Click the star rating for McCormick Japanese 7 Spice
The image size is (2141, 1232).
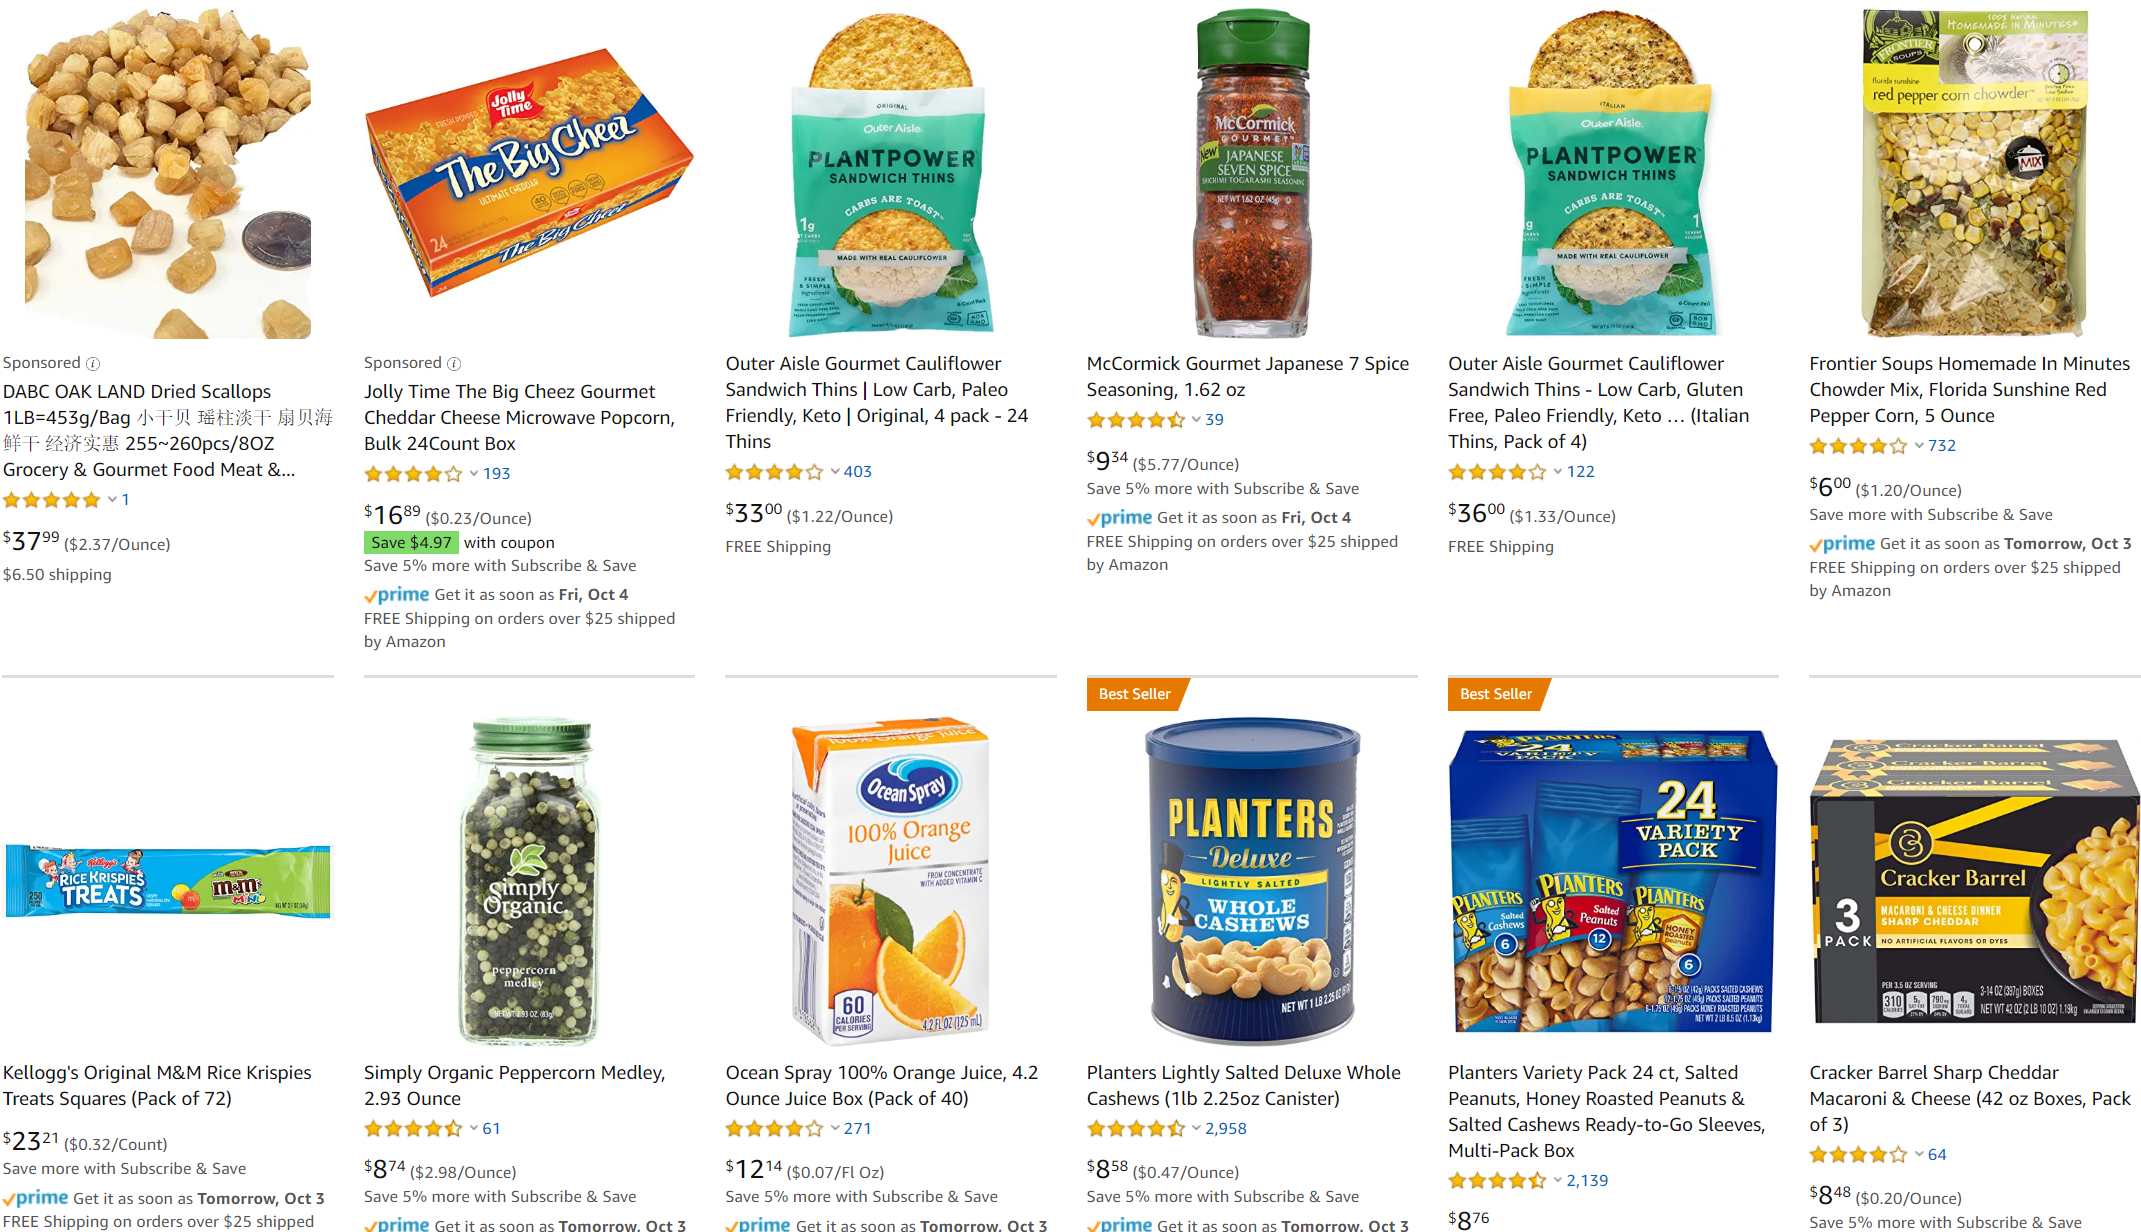click(1135, 420)
